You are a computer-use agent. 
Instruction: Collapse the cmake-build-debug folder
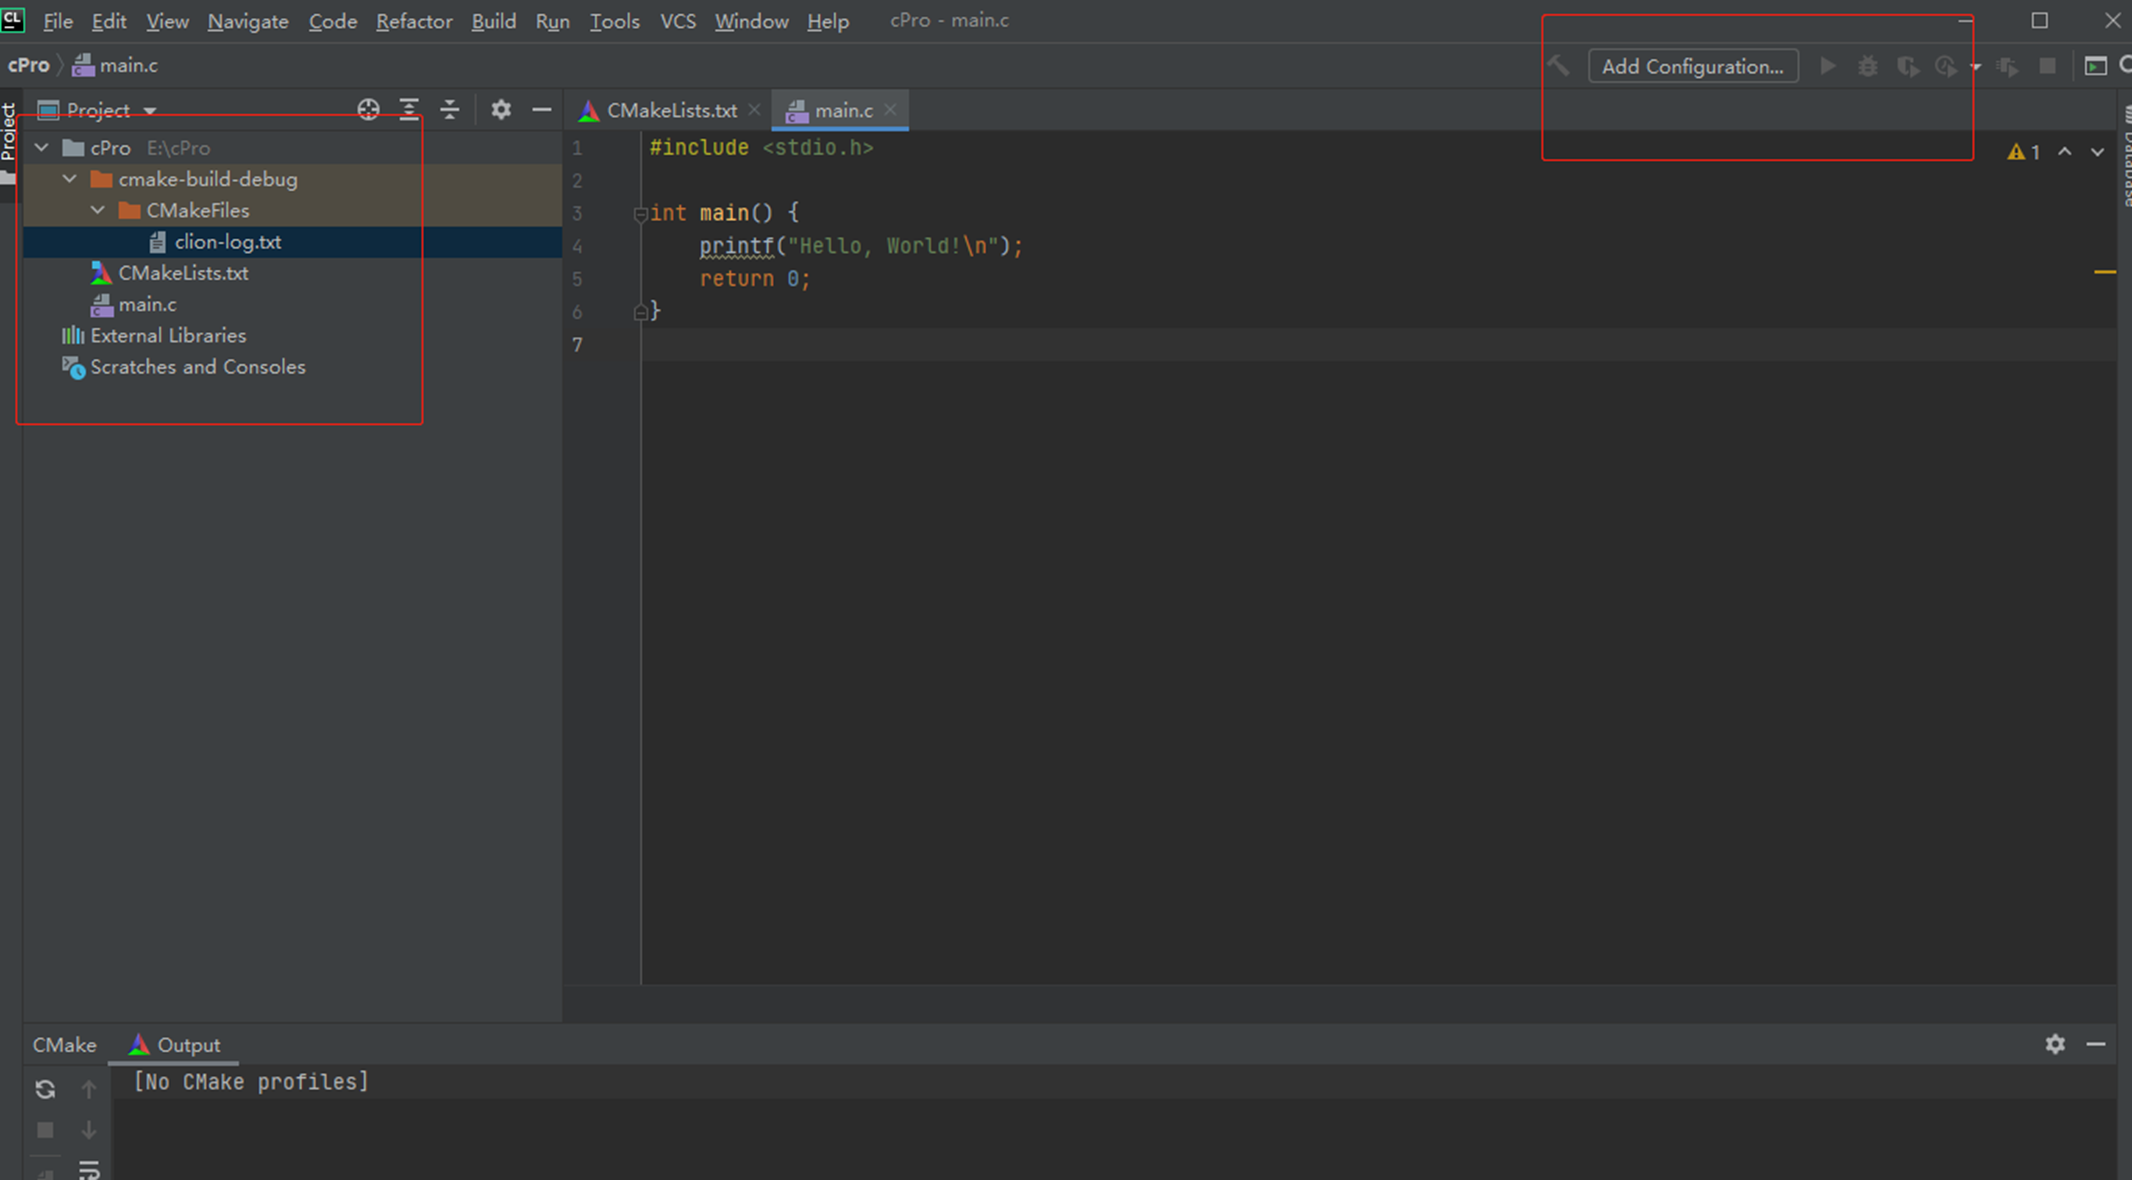coord(70,179)
